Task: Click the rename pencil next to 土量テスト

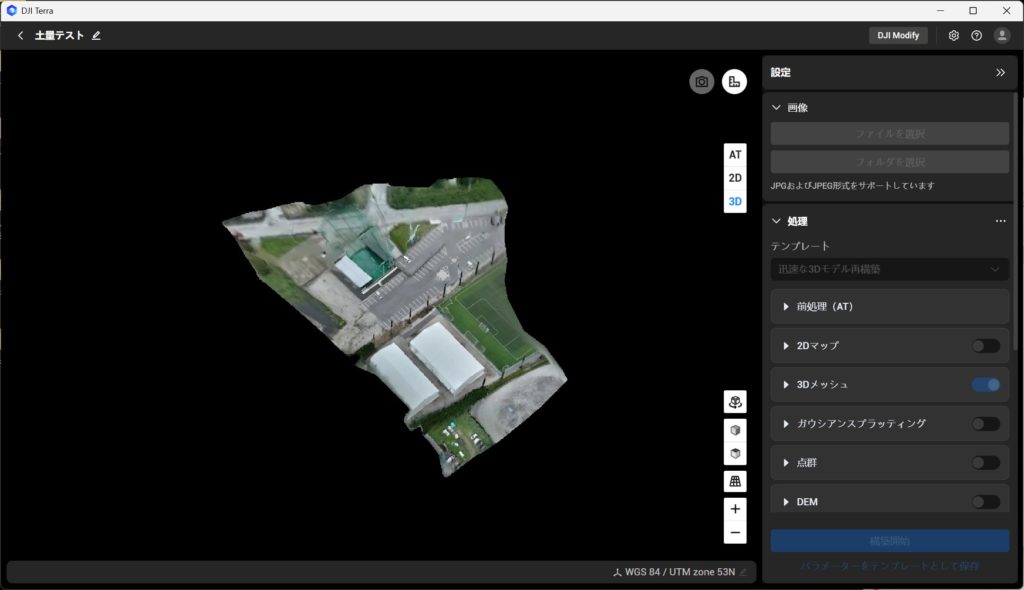Action: coord(97,36)
